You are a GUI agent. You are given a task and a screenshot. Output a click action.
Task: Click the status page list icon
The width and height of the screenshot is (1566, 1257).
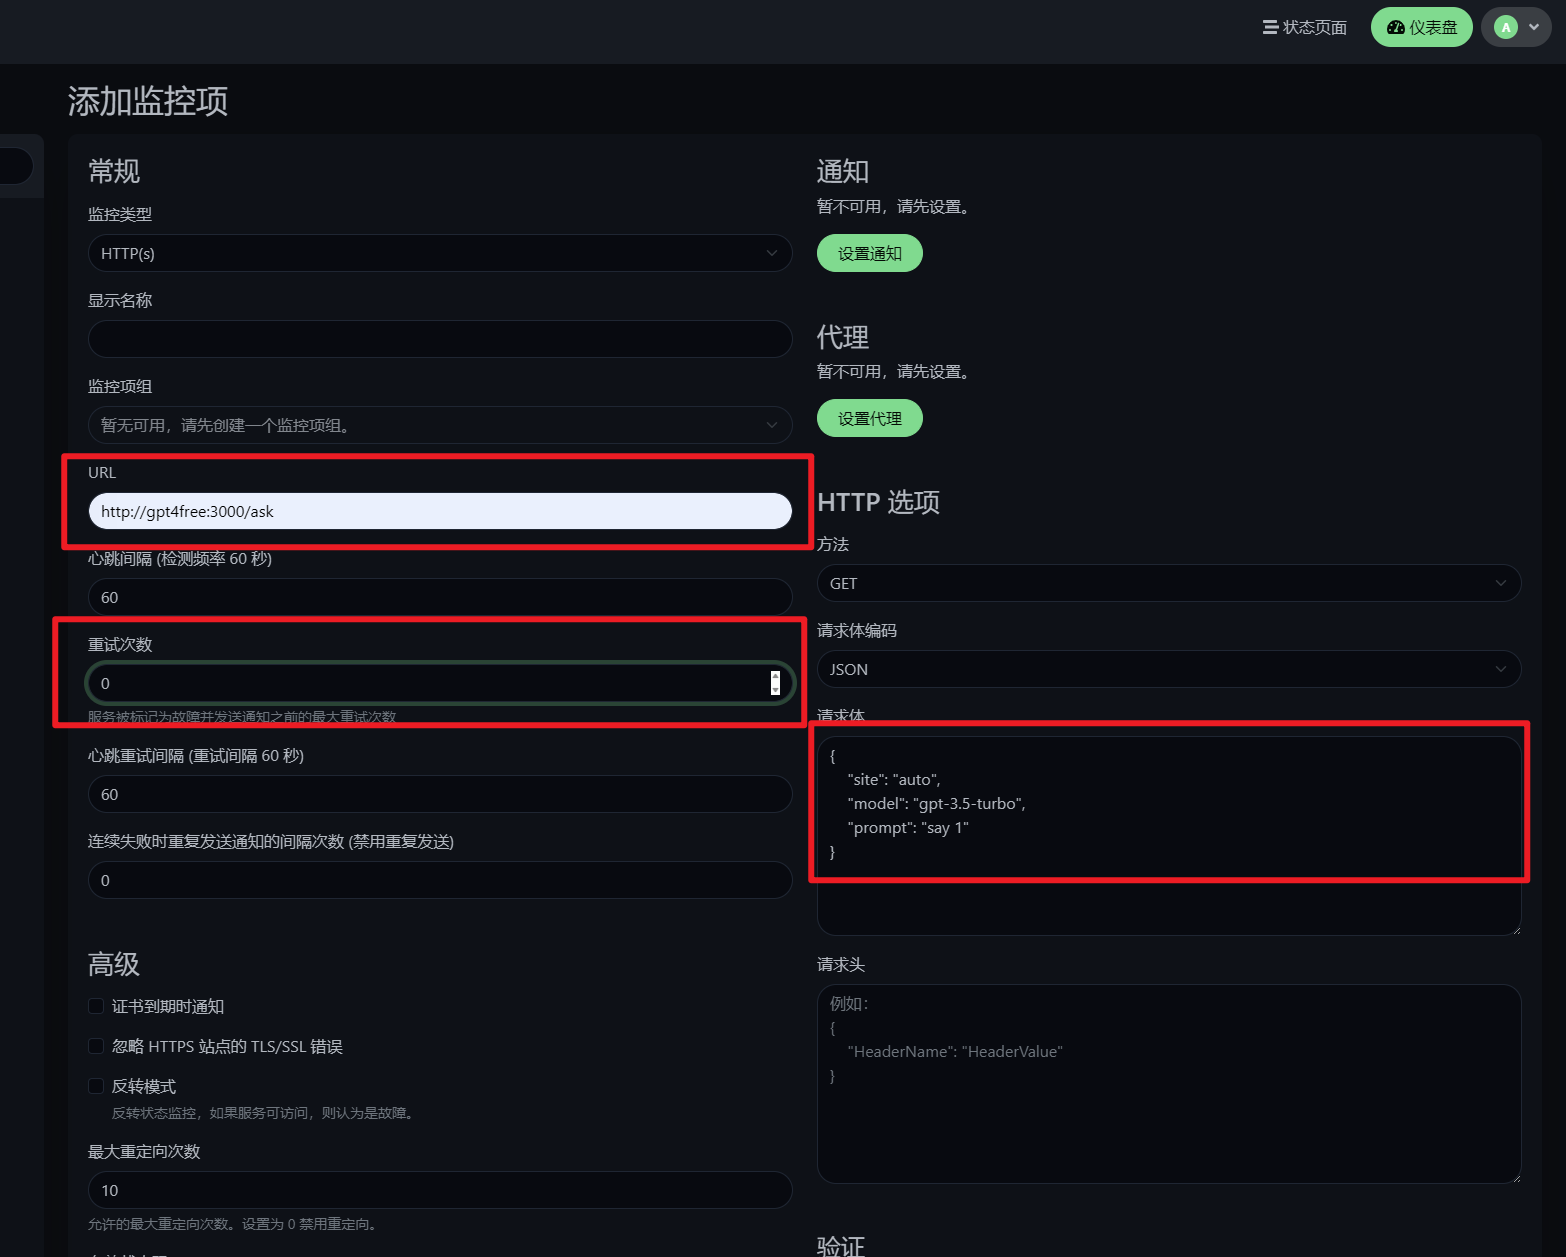click(x=1268, y=27)
